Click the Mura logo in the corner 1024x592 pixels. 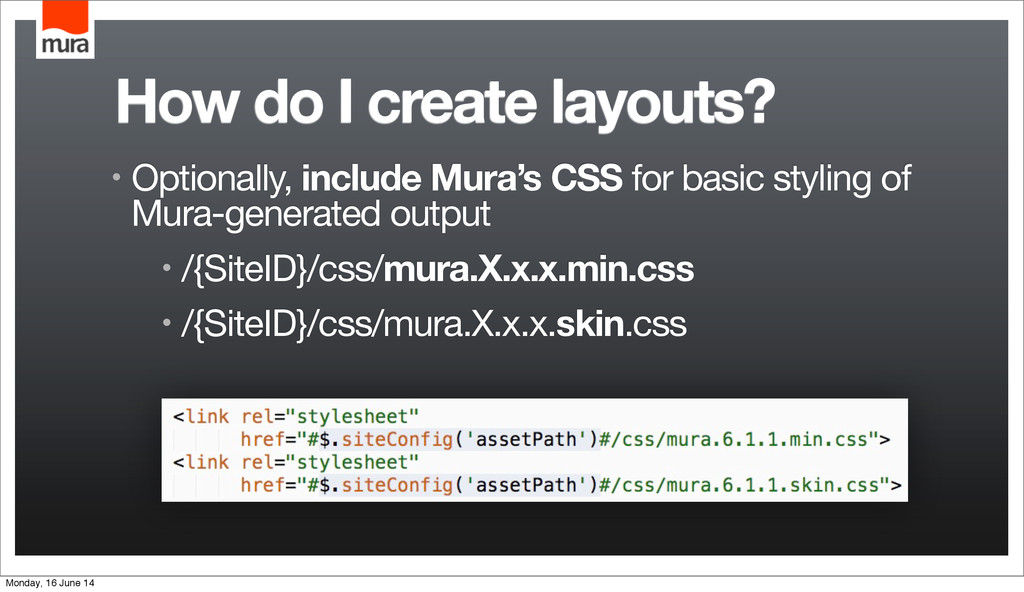[65, 30]
